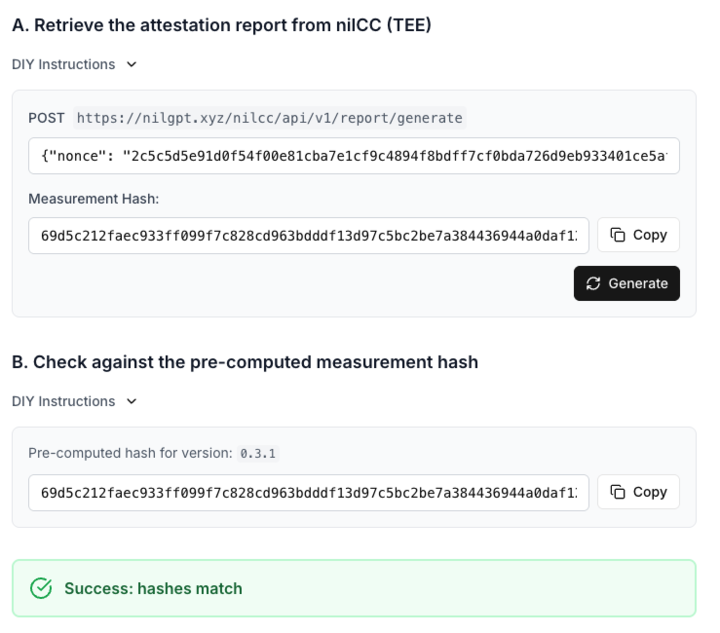This screenshot has width=720, height=633.
Task: Click the copy icon beside the pre-computed hash field
Action: click(618, 492)
